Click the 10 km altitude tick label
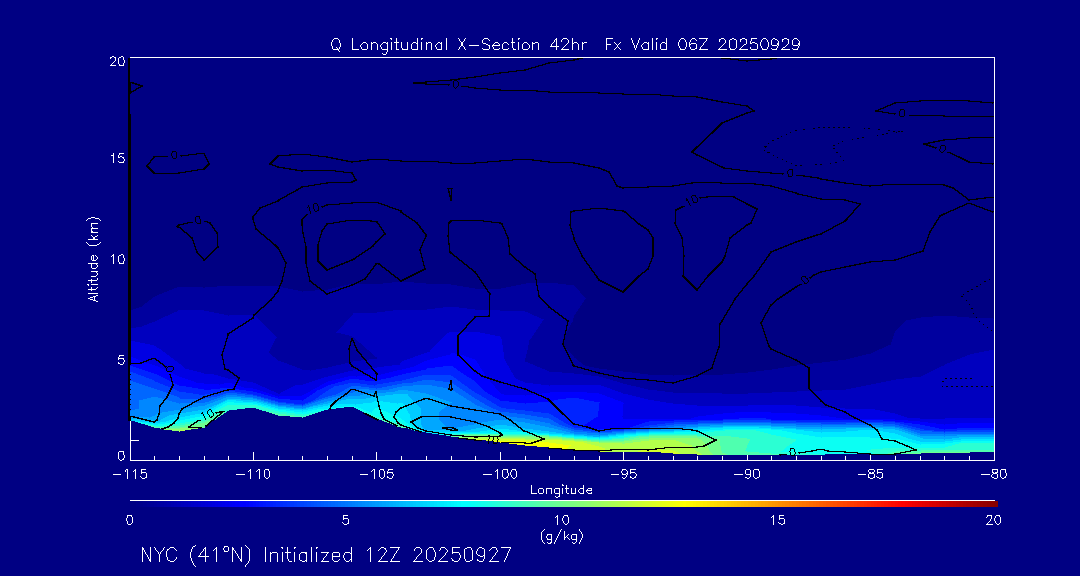 pos(116,259)
